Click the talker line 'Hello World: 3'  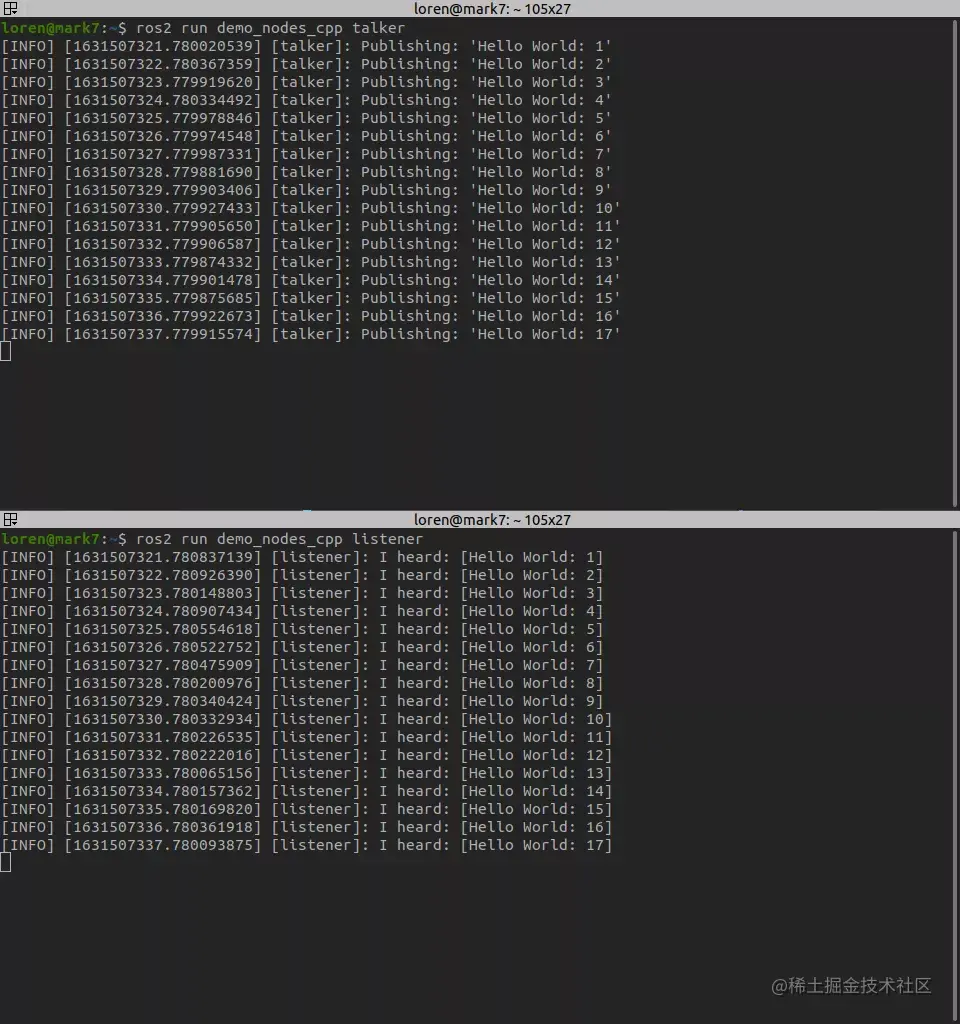tap(306, 82)
